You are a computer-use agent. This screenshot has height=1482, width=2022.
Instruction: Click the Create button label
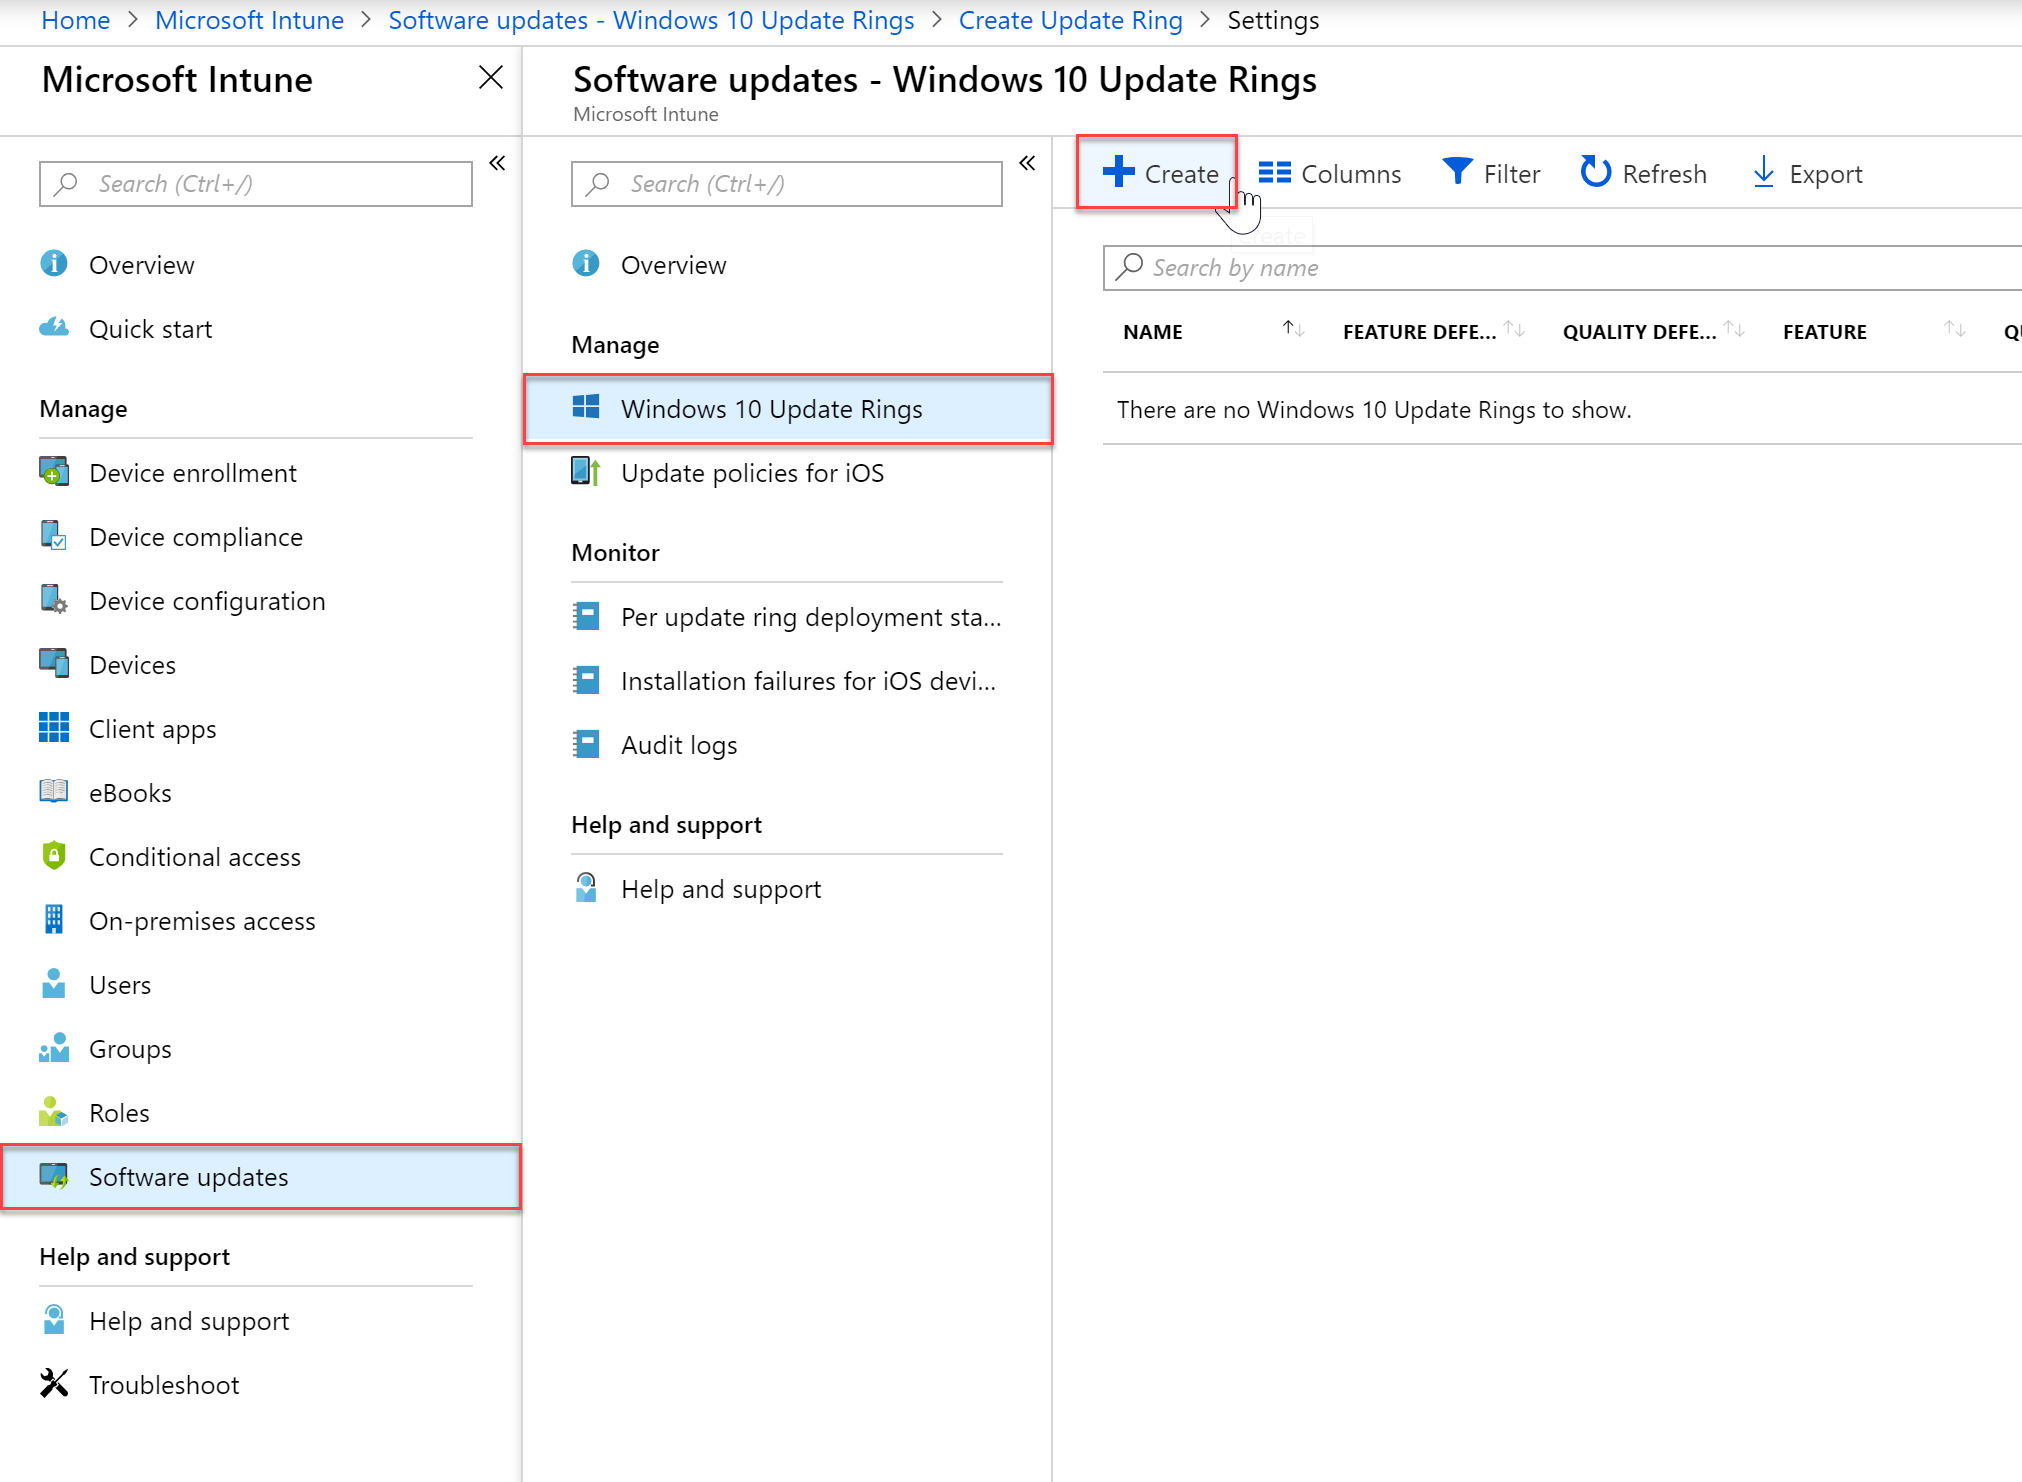(x=1181, y=174)
